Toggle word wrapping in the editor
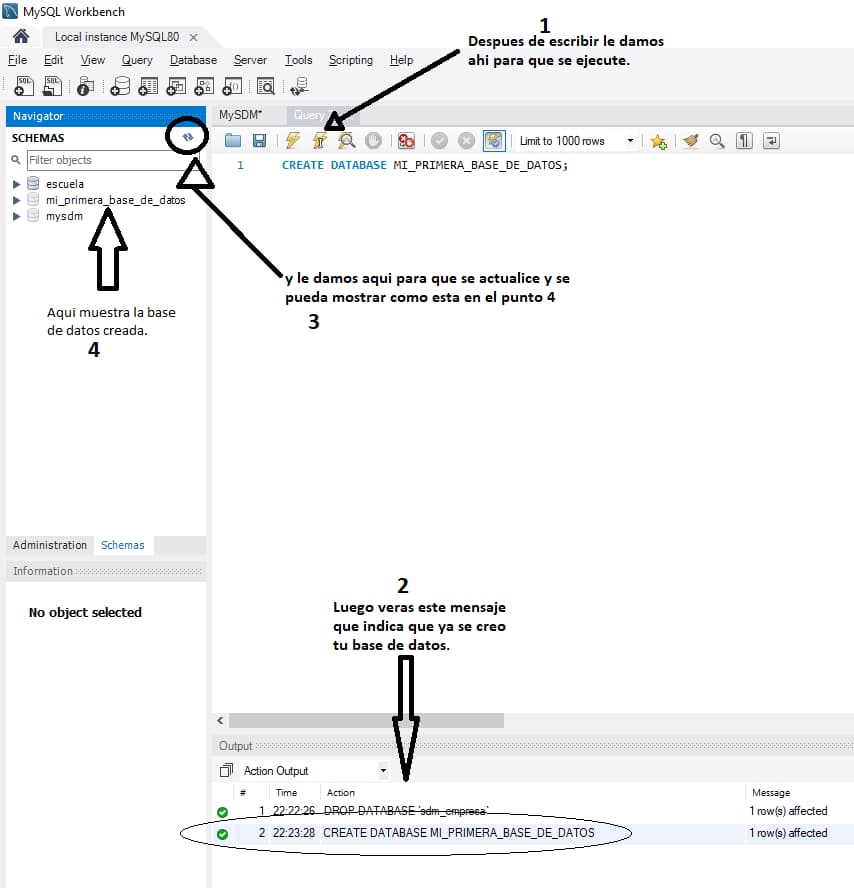 (x=771, y=140)
